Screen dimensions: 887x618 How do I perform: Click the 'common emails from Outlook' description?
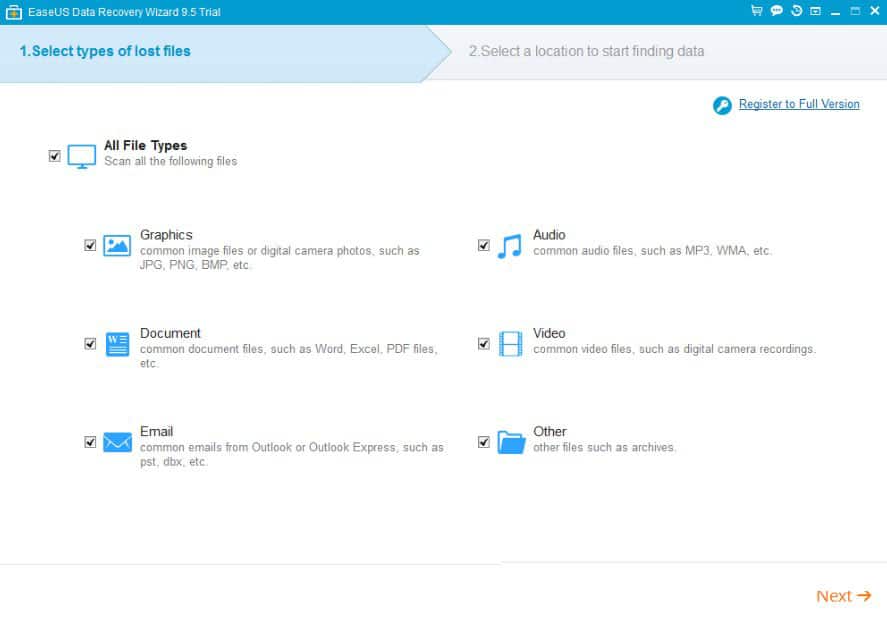292,455
